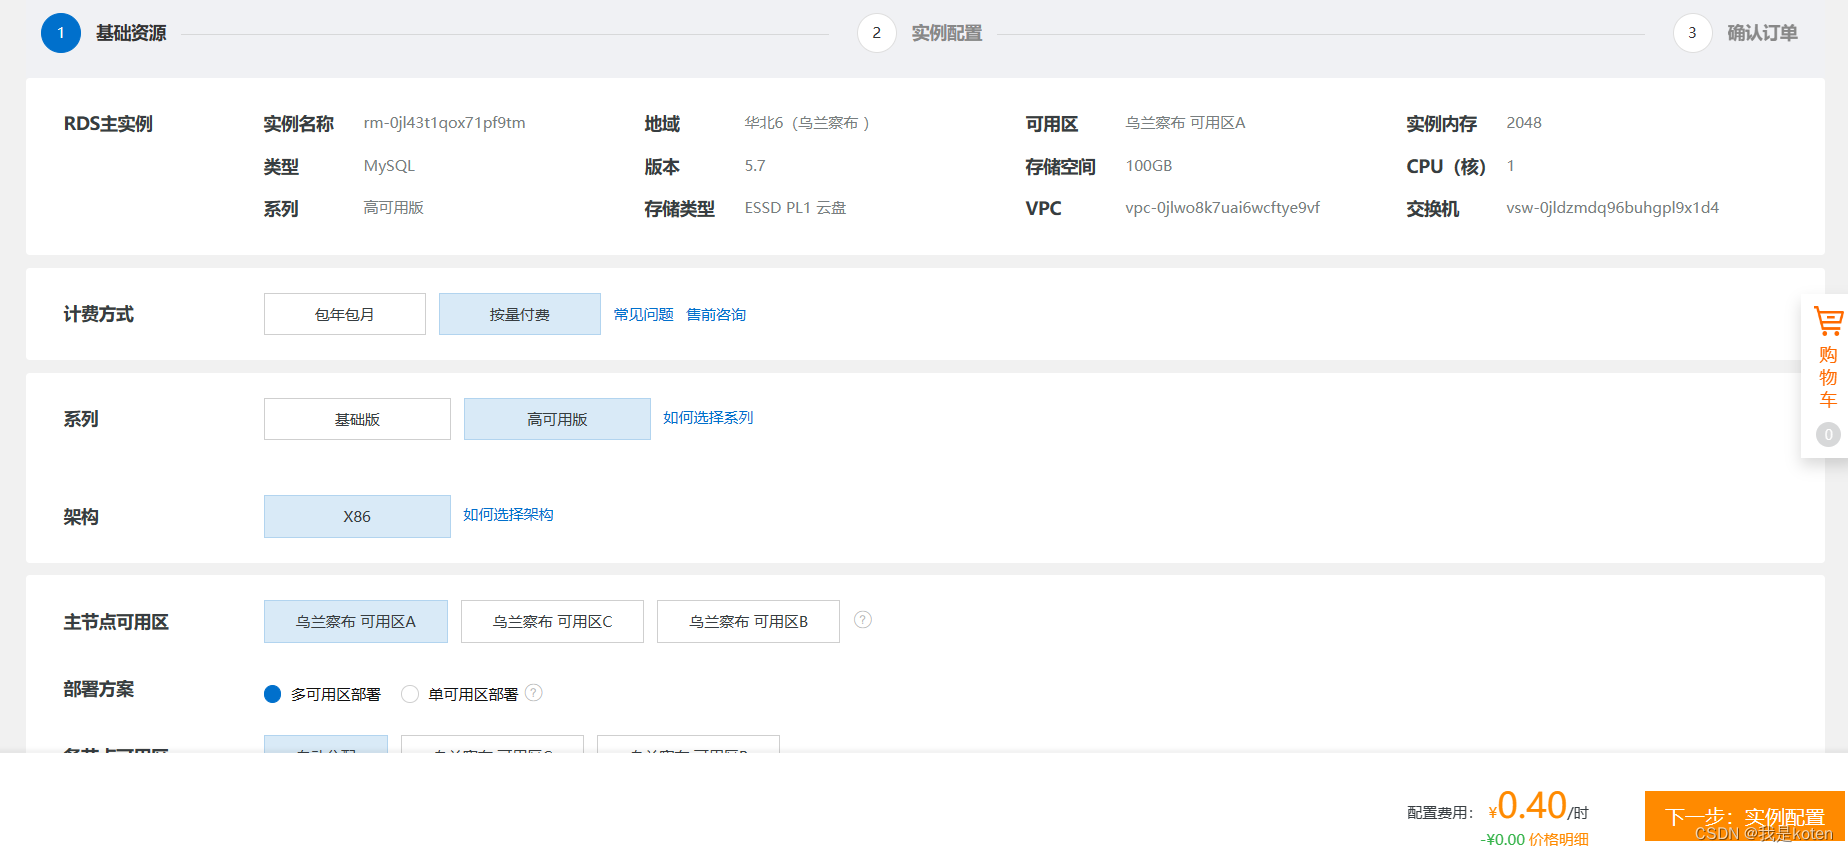Click the cart count badge showing 0
Screen dimensions: 1848x852
[x=1828, y=434]
